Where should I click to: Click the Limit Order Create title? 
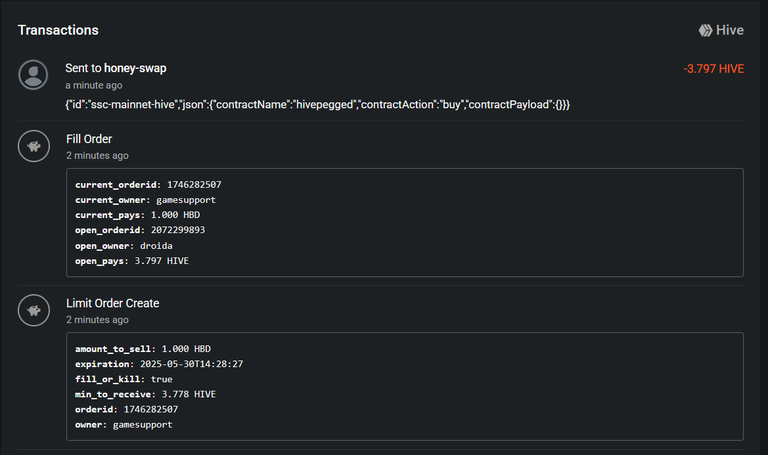[113, 303]
